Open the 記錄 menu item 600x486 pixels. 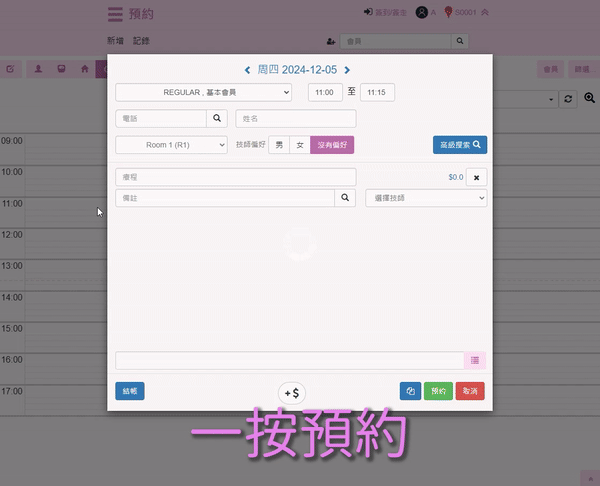click(x=141, y=41)
